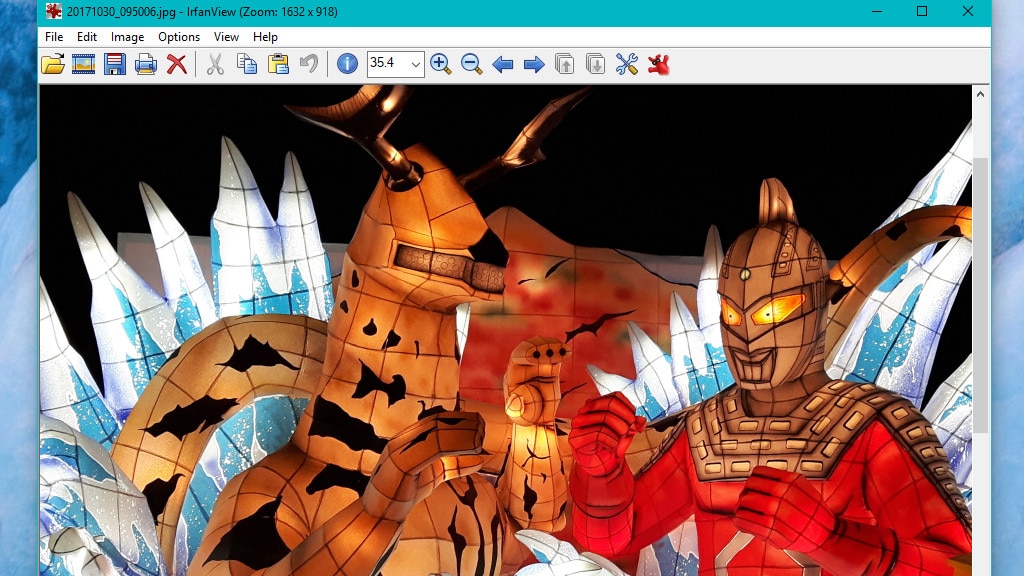
Task: Click the vertical scrollbar up arrow
Action: click(980, 94)
